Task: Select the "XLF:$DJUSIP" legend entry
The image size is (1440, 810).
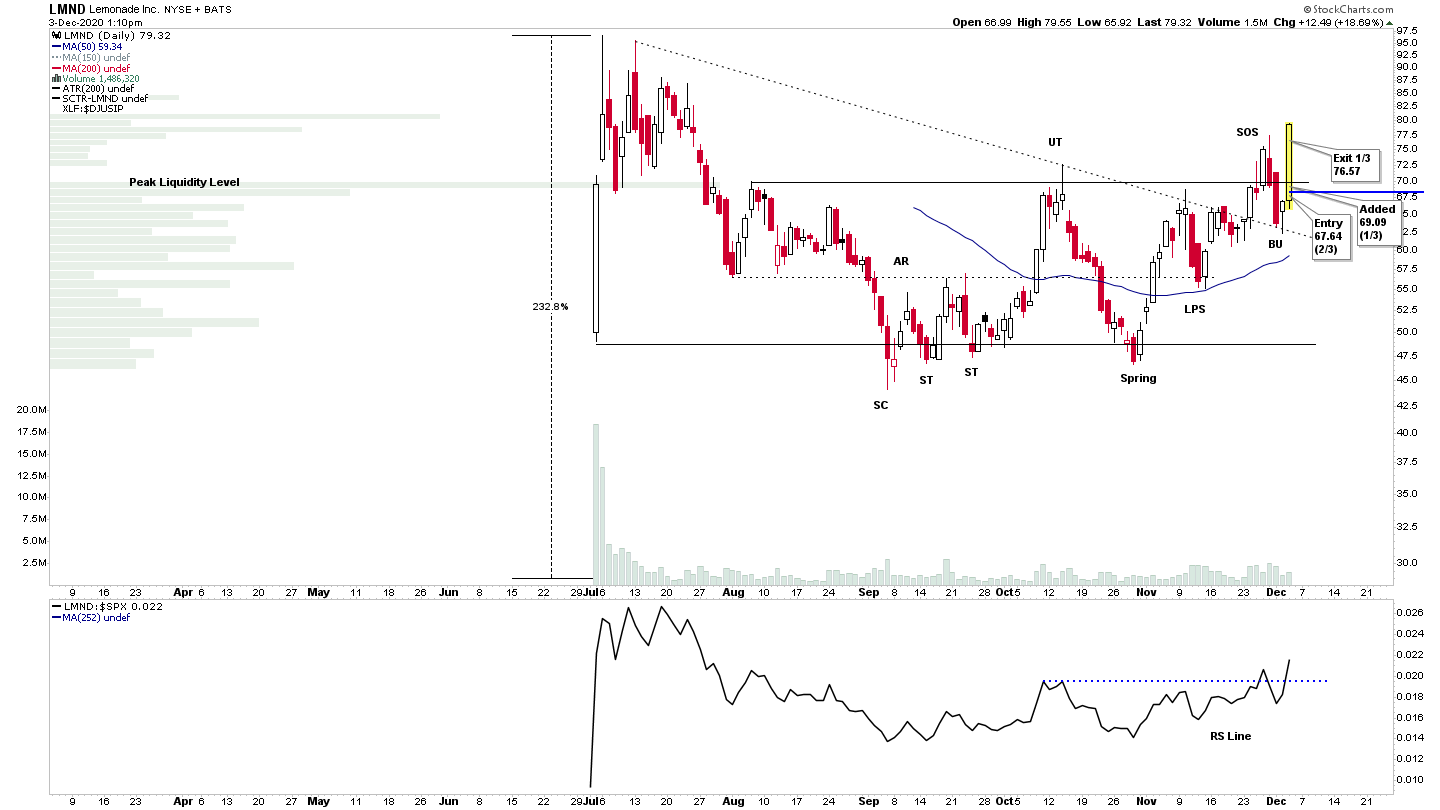Action: pos(92,108)
